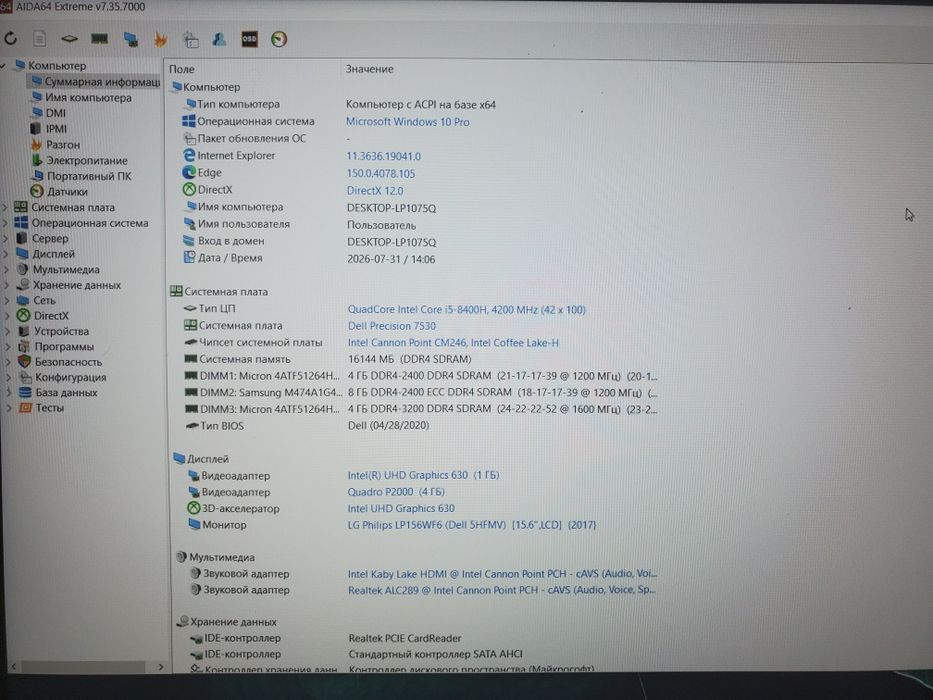Viewport: 933px width, 700px height.
Task: Click the Поле column header
Action: click(181, 69)
